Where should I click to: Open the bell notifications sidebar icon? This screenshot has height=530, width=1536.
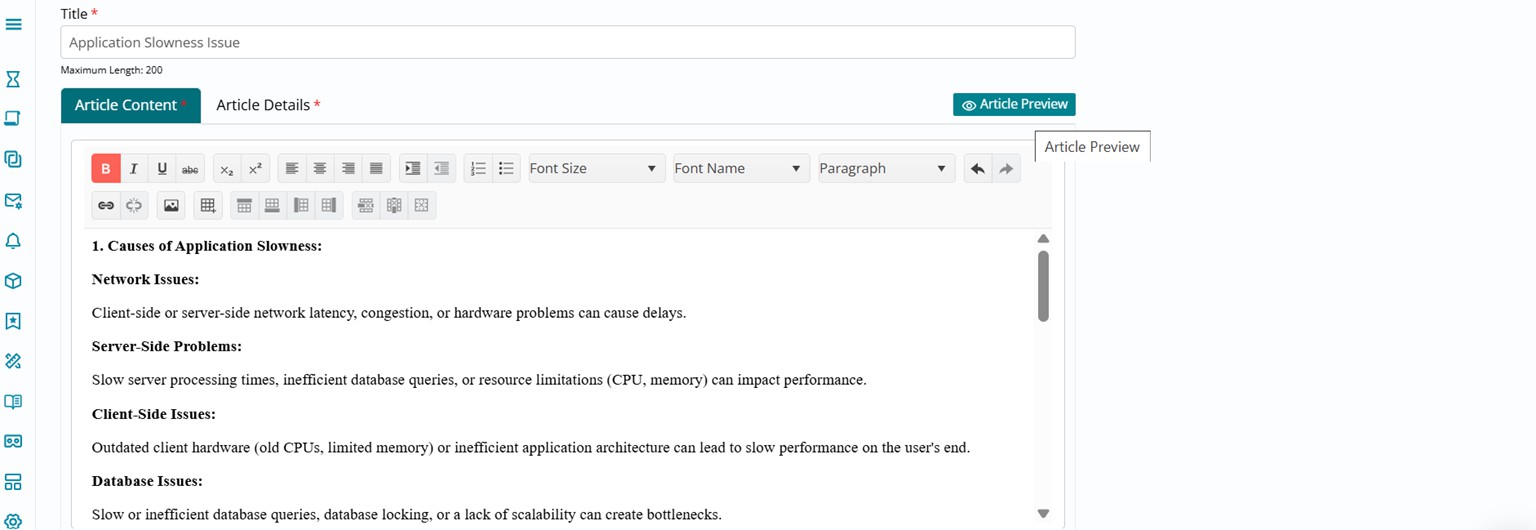tap(14, 241)
